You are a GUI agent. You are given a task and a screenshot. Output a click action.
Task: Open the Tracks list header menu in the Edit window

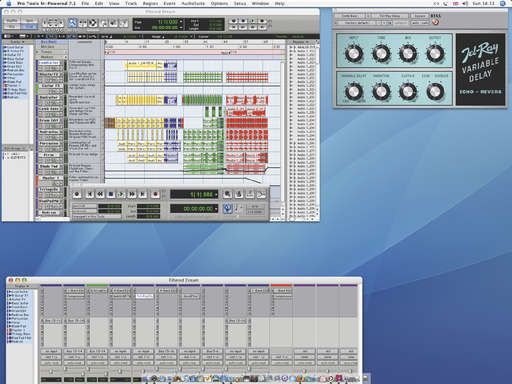point(18,42)
